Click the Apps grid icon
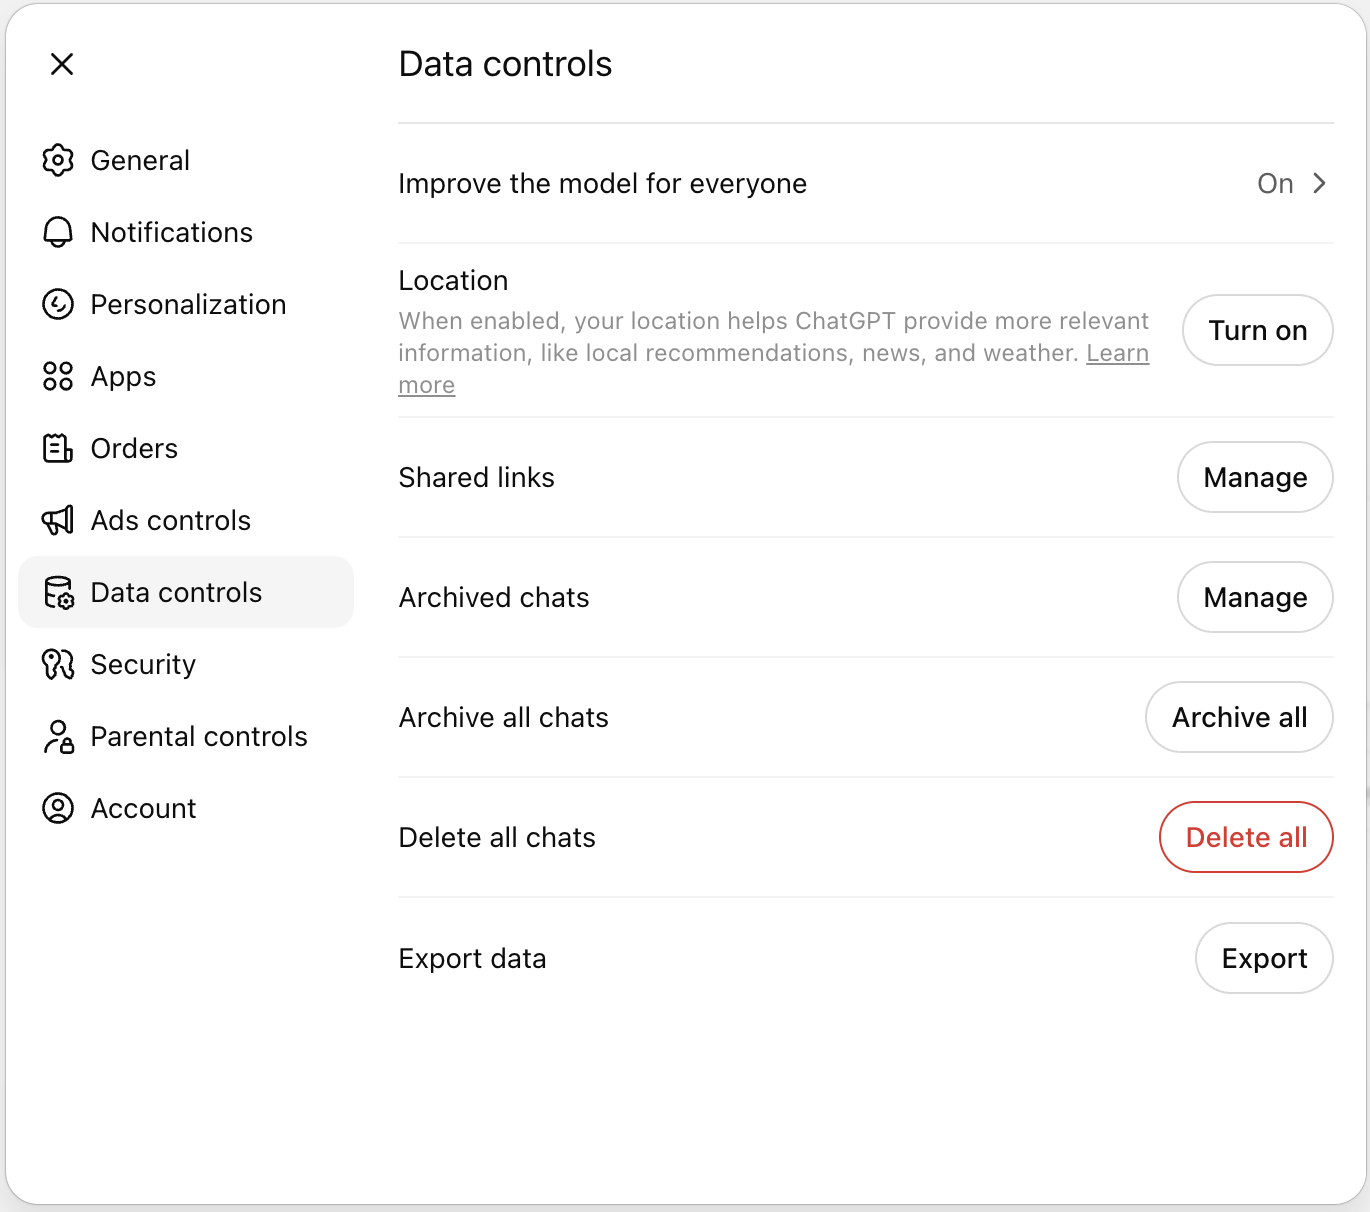 [x=58, y=376]
